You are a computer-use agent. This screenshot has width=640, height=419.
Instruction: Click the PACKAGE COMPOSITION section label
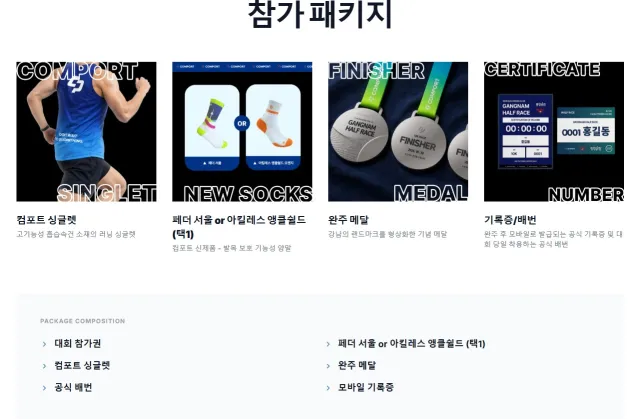point(82,321)
